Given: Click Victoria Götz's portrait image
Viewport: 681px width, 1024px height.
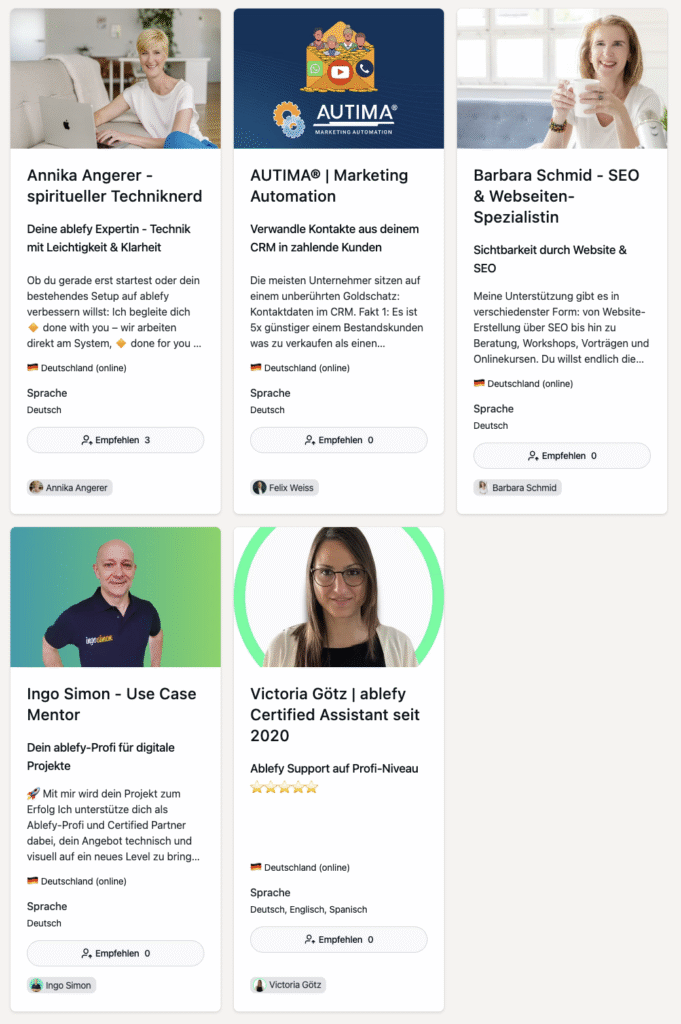Looking at the screenshot, I should (339, 597).
